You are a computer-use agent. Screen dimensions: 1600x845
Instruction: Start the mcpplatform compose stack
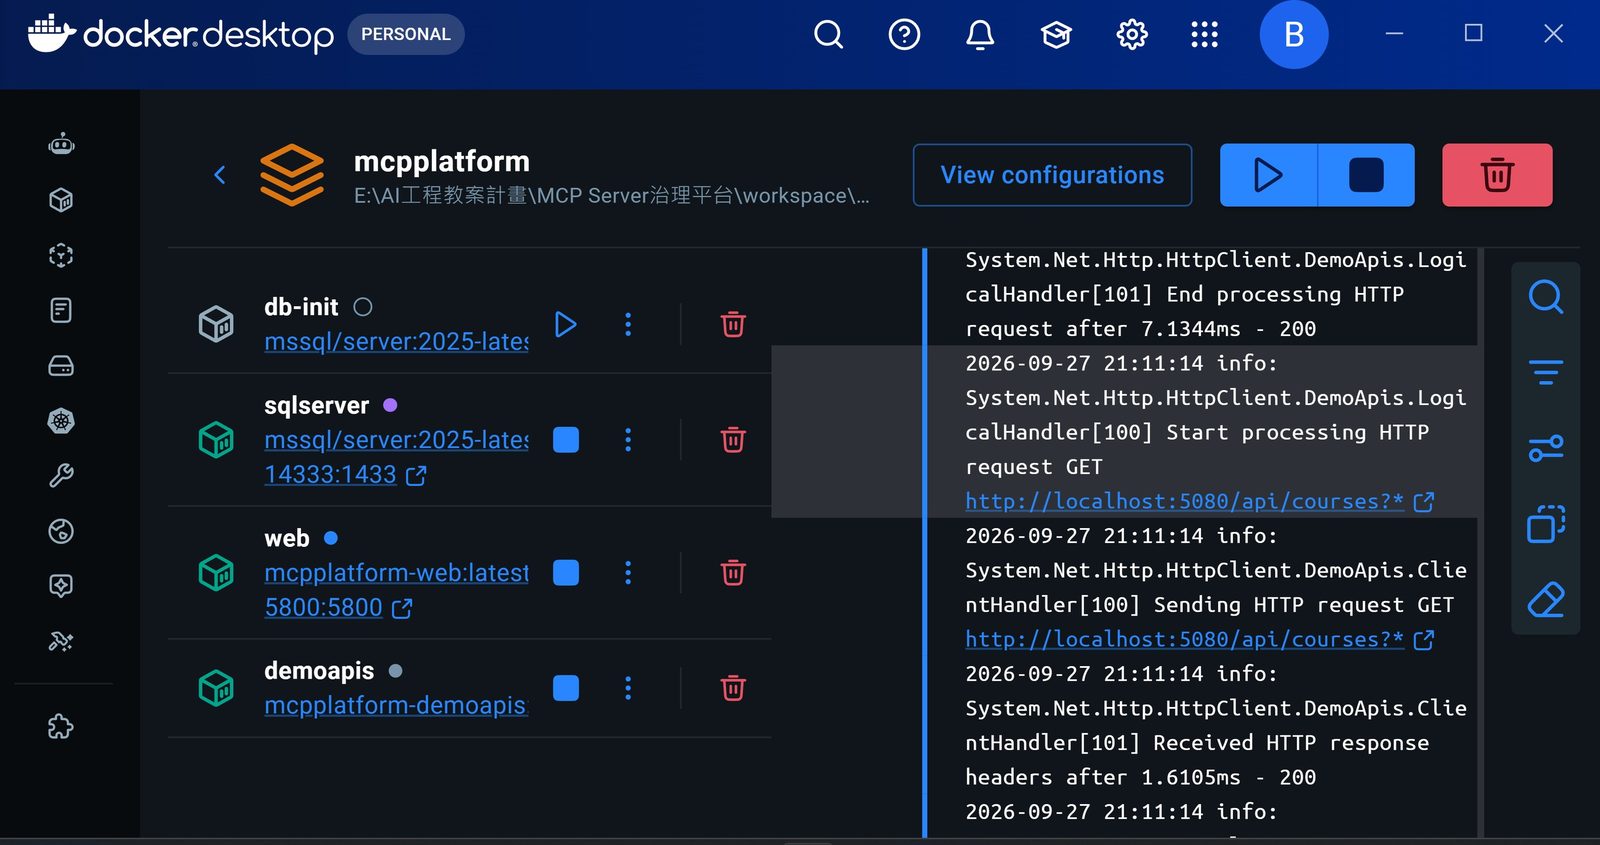pos(1268,175)
